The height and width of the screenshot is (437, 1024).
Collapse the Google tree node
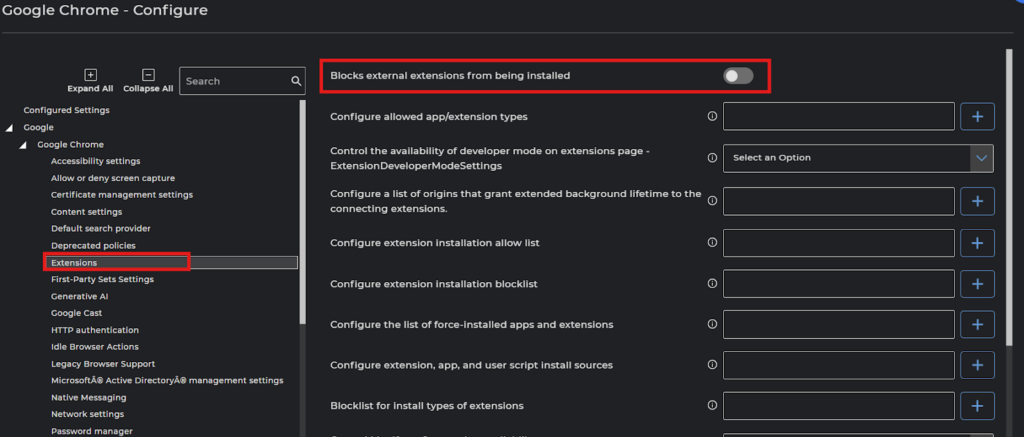click(10, 128)
